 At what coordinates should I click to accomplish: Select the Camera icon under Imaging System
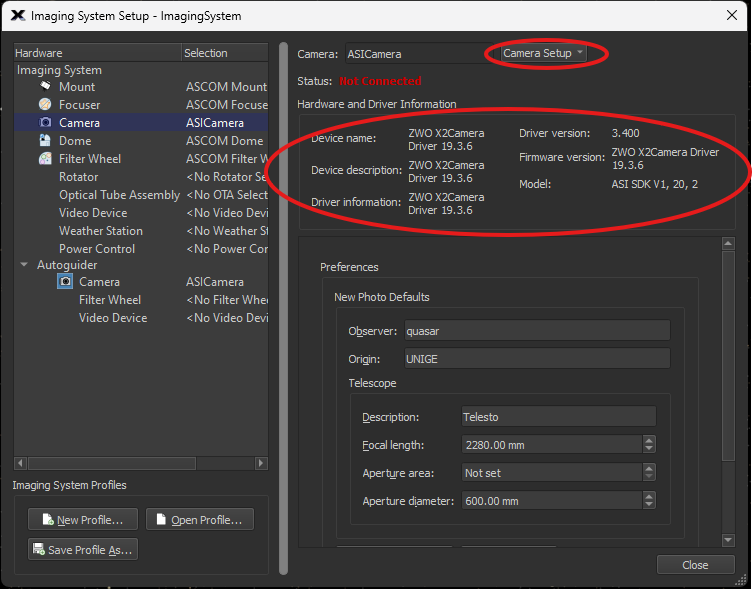(x=45, y=123)
